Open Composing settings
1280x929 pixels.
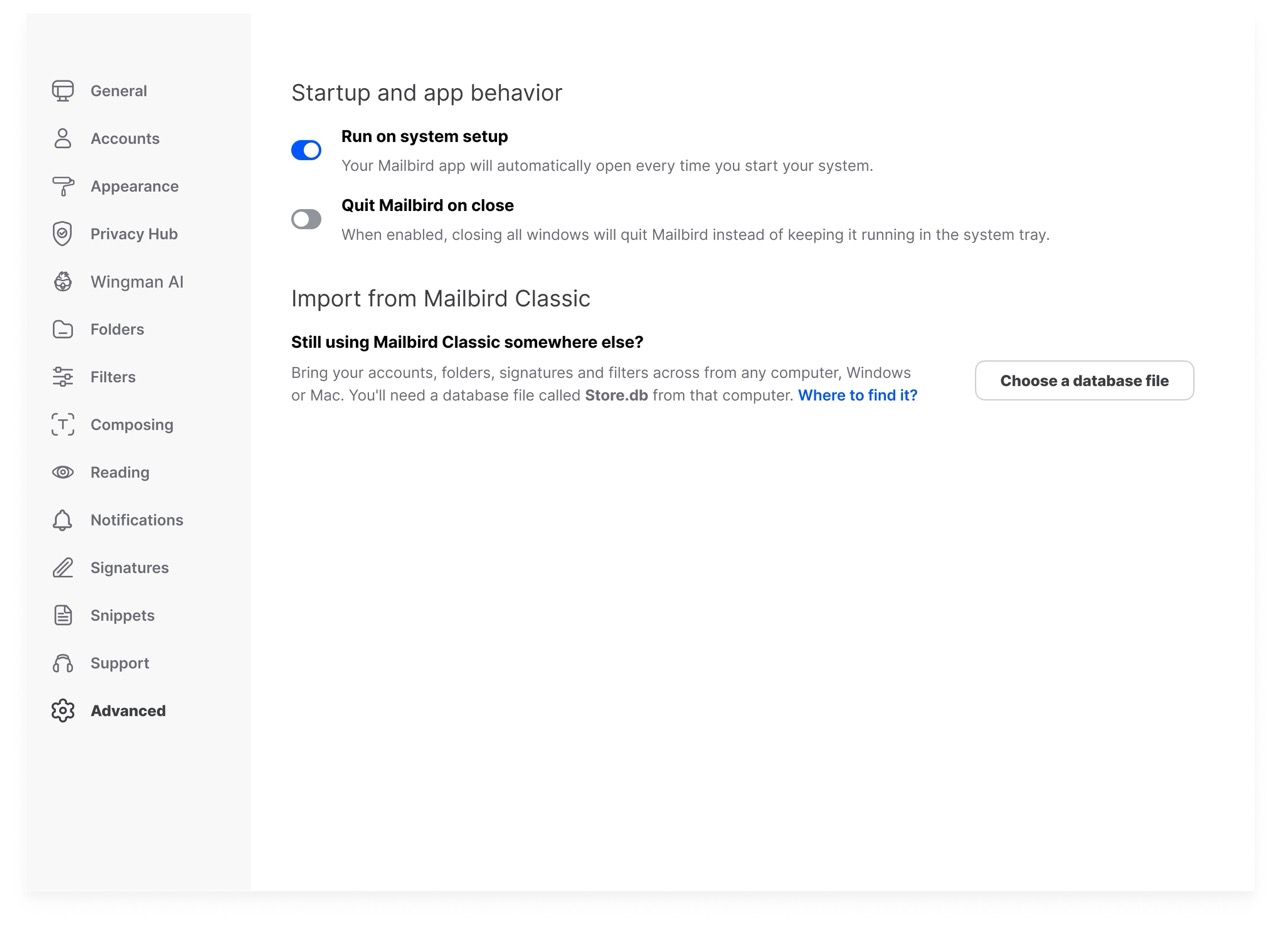(x=132, y=425)
